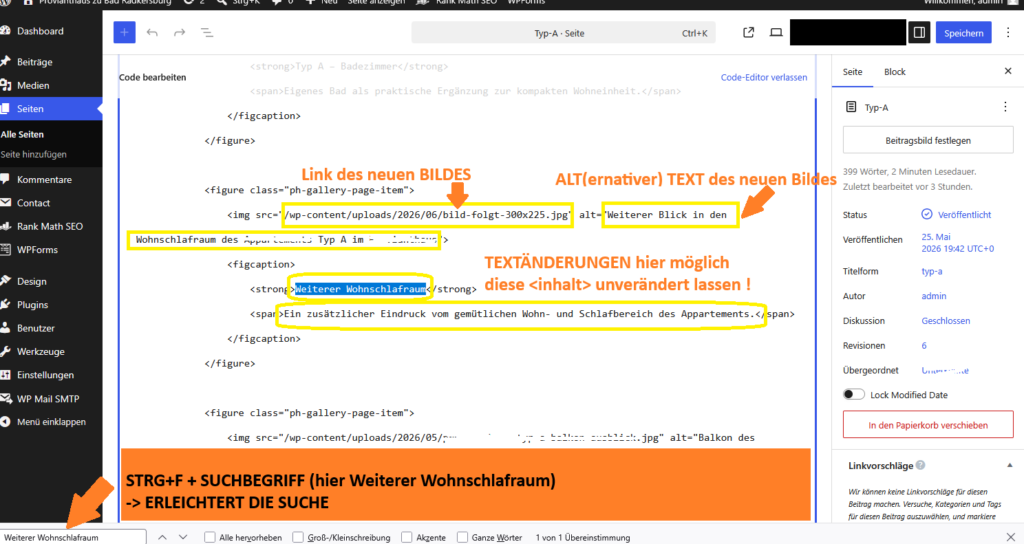The image size is (1024, 544).
Task: Click the Linkvorschläge help question icon
Action: pyautogui.click(x=920, y=465)
